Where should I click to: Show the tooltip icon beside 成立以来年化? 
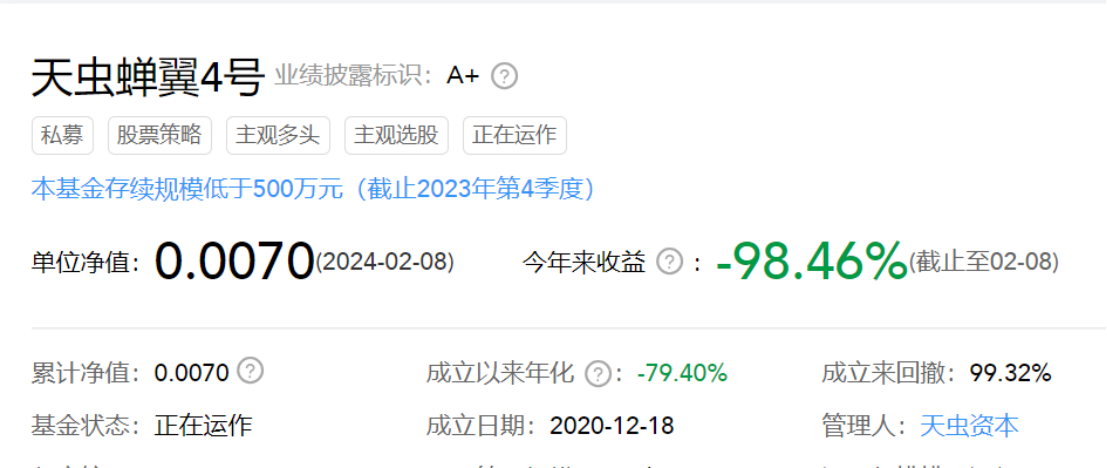coord(598,372)
